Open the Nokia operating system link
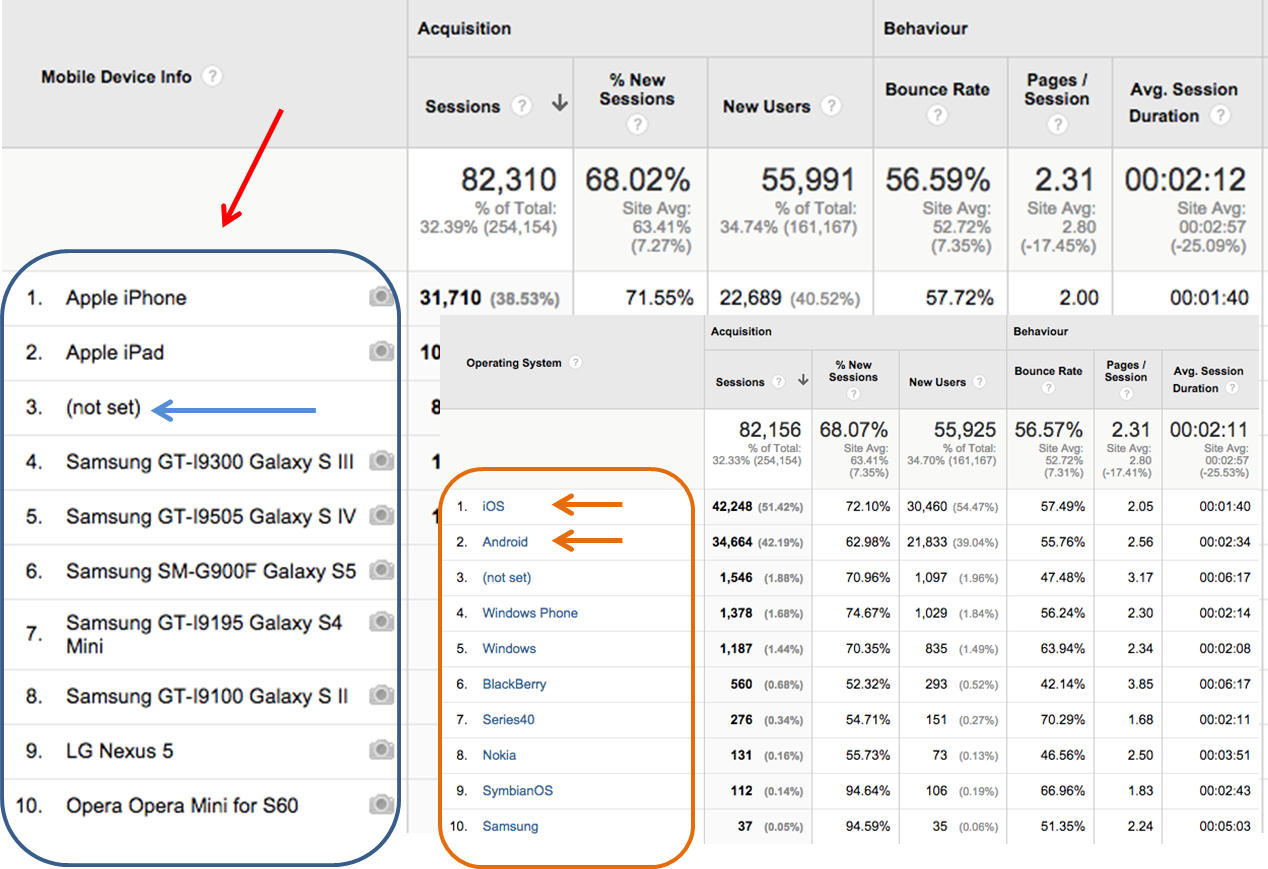This screenshot has height=869, width=1268. tap(499, 755)
